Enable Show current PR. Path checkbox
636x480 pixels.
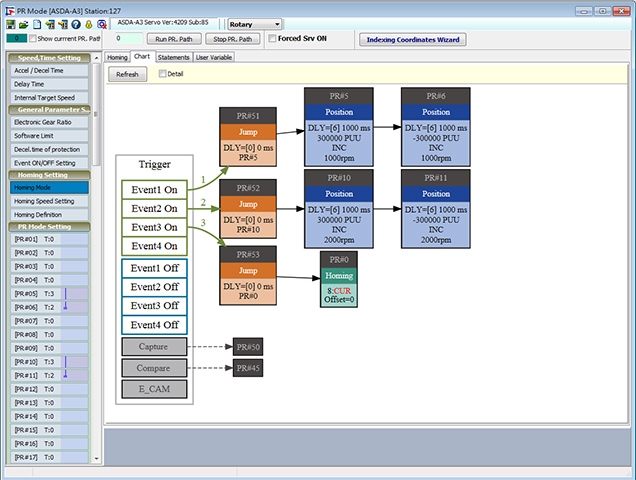click(x=33, y=39)
